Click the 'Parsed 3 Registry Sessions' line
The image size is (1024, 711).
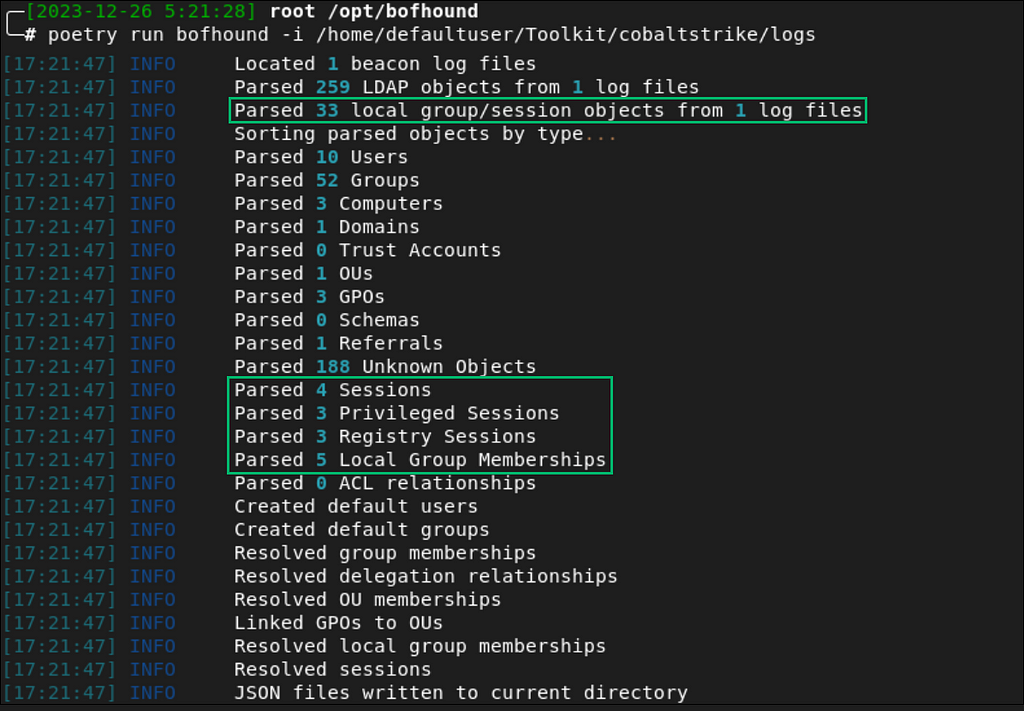385,437
